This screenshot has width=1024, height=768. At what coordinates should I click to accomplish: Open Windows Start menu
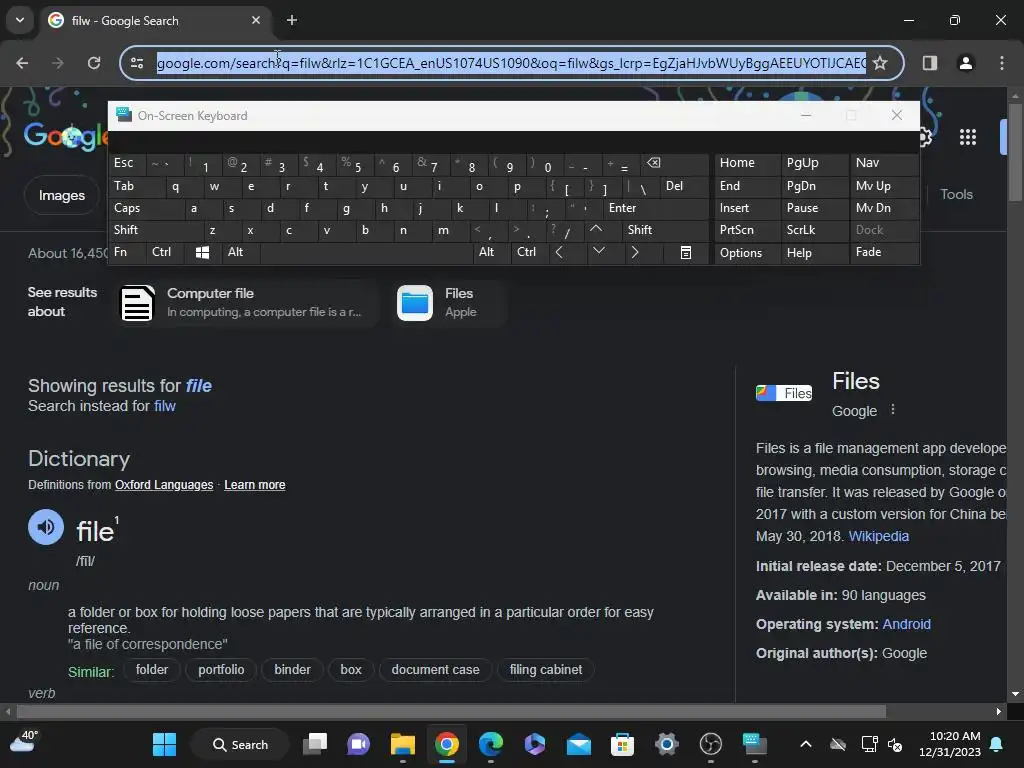164,744
